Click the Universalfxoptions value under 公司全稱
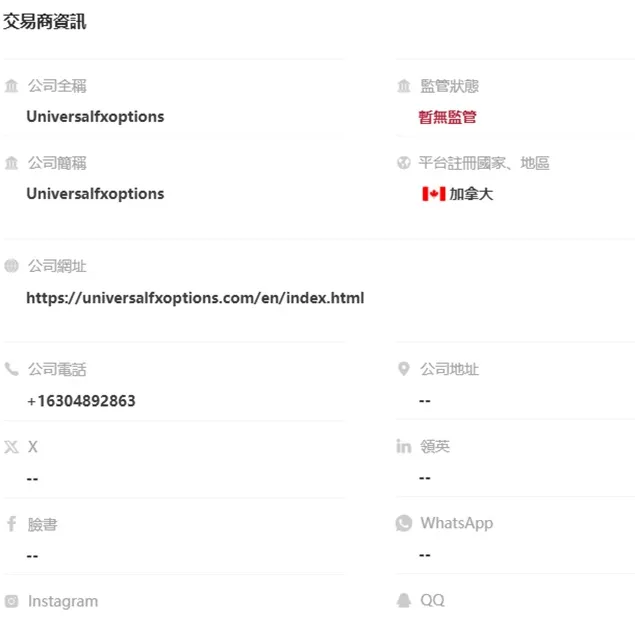 pyautogui.click(x=95, y=117)
